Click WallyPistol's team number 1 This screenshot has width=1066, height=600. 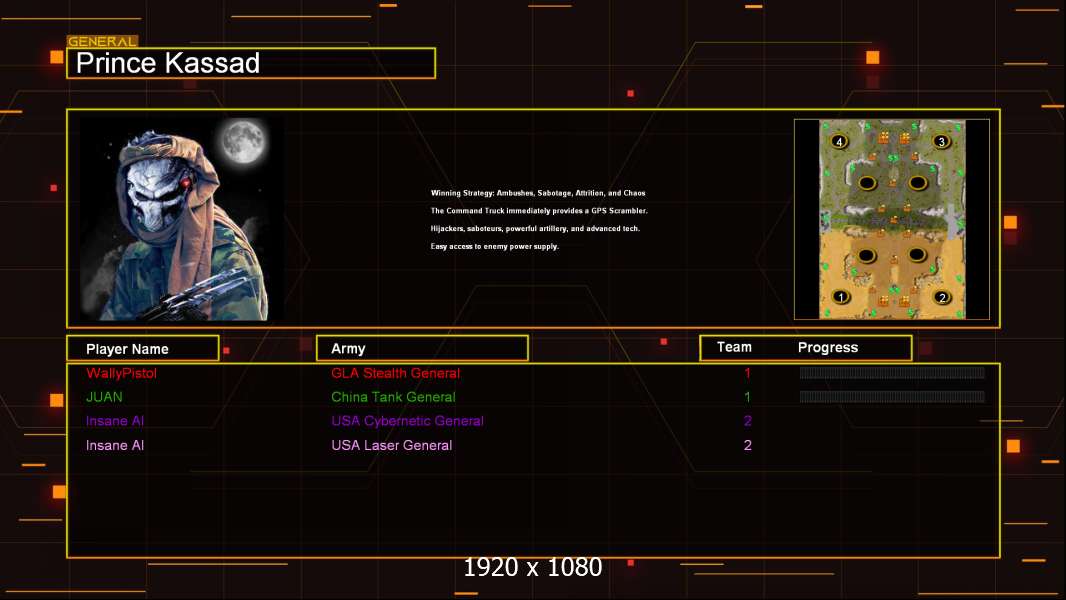(747, 373)
